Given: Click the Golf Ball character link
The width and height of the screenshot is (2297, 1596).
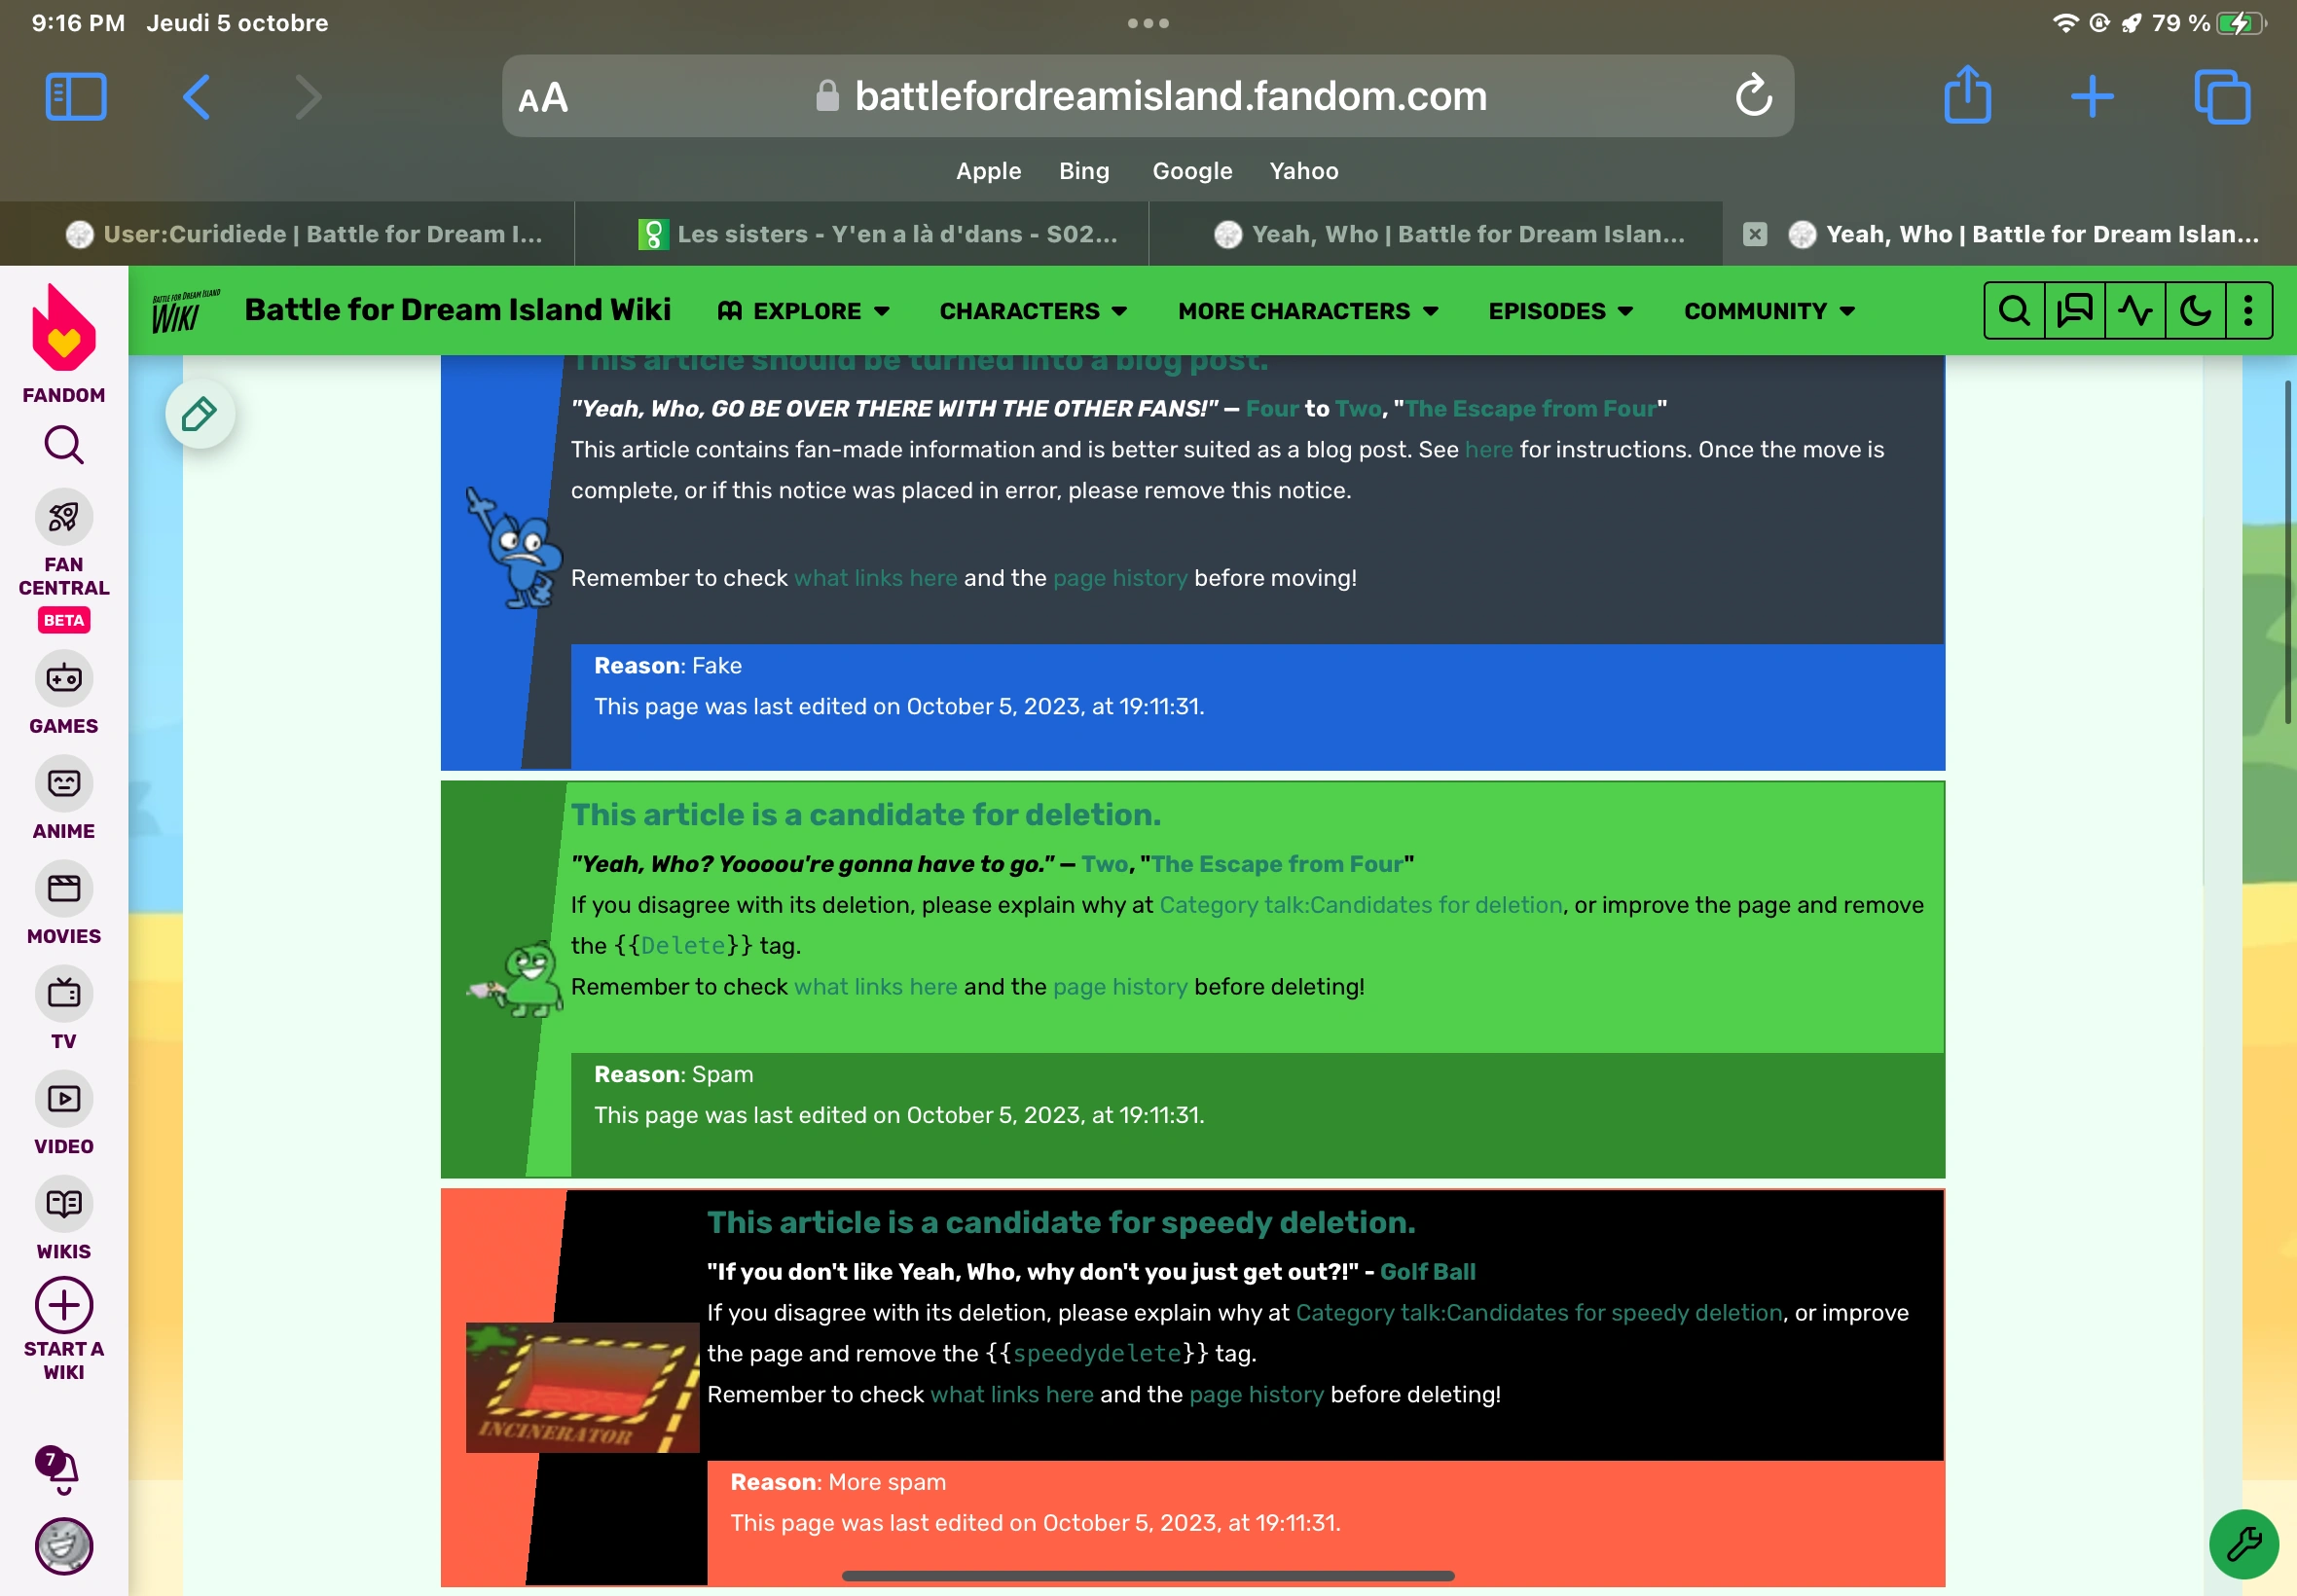Looking at the screenshot, I should click(x=1427, y=1272).
